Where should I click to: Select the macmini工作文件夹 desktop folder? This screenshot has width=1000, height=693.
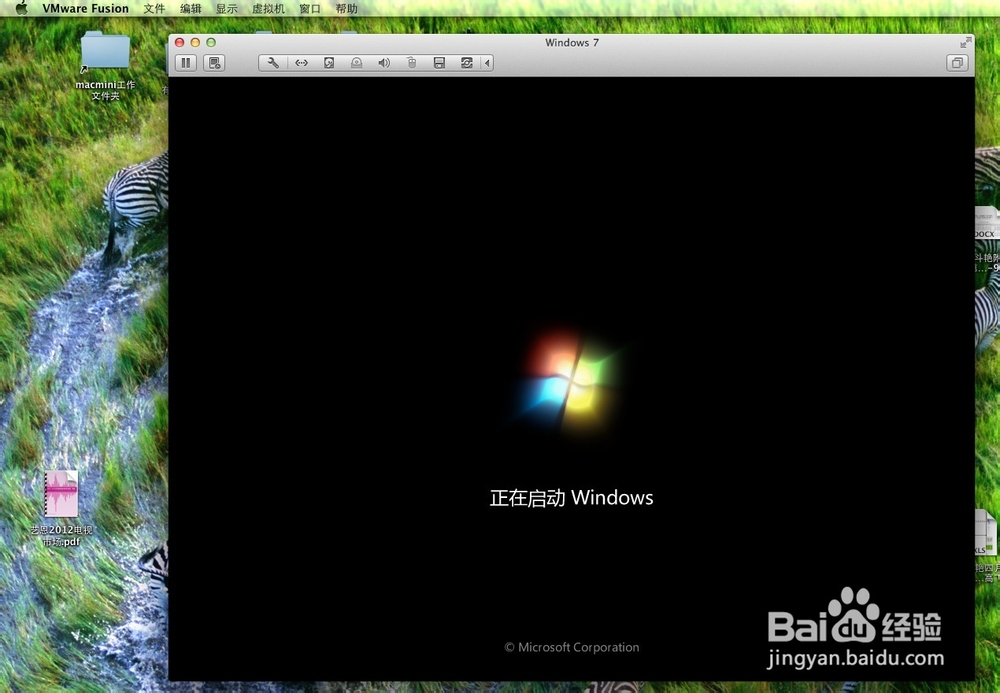coord(105,64)
